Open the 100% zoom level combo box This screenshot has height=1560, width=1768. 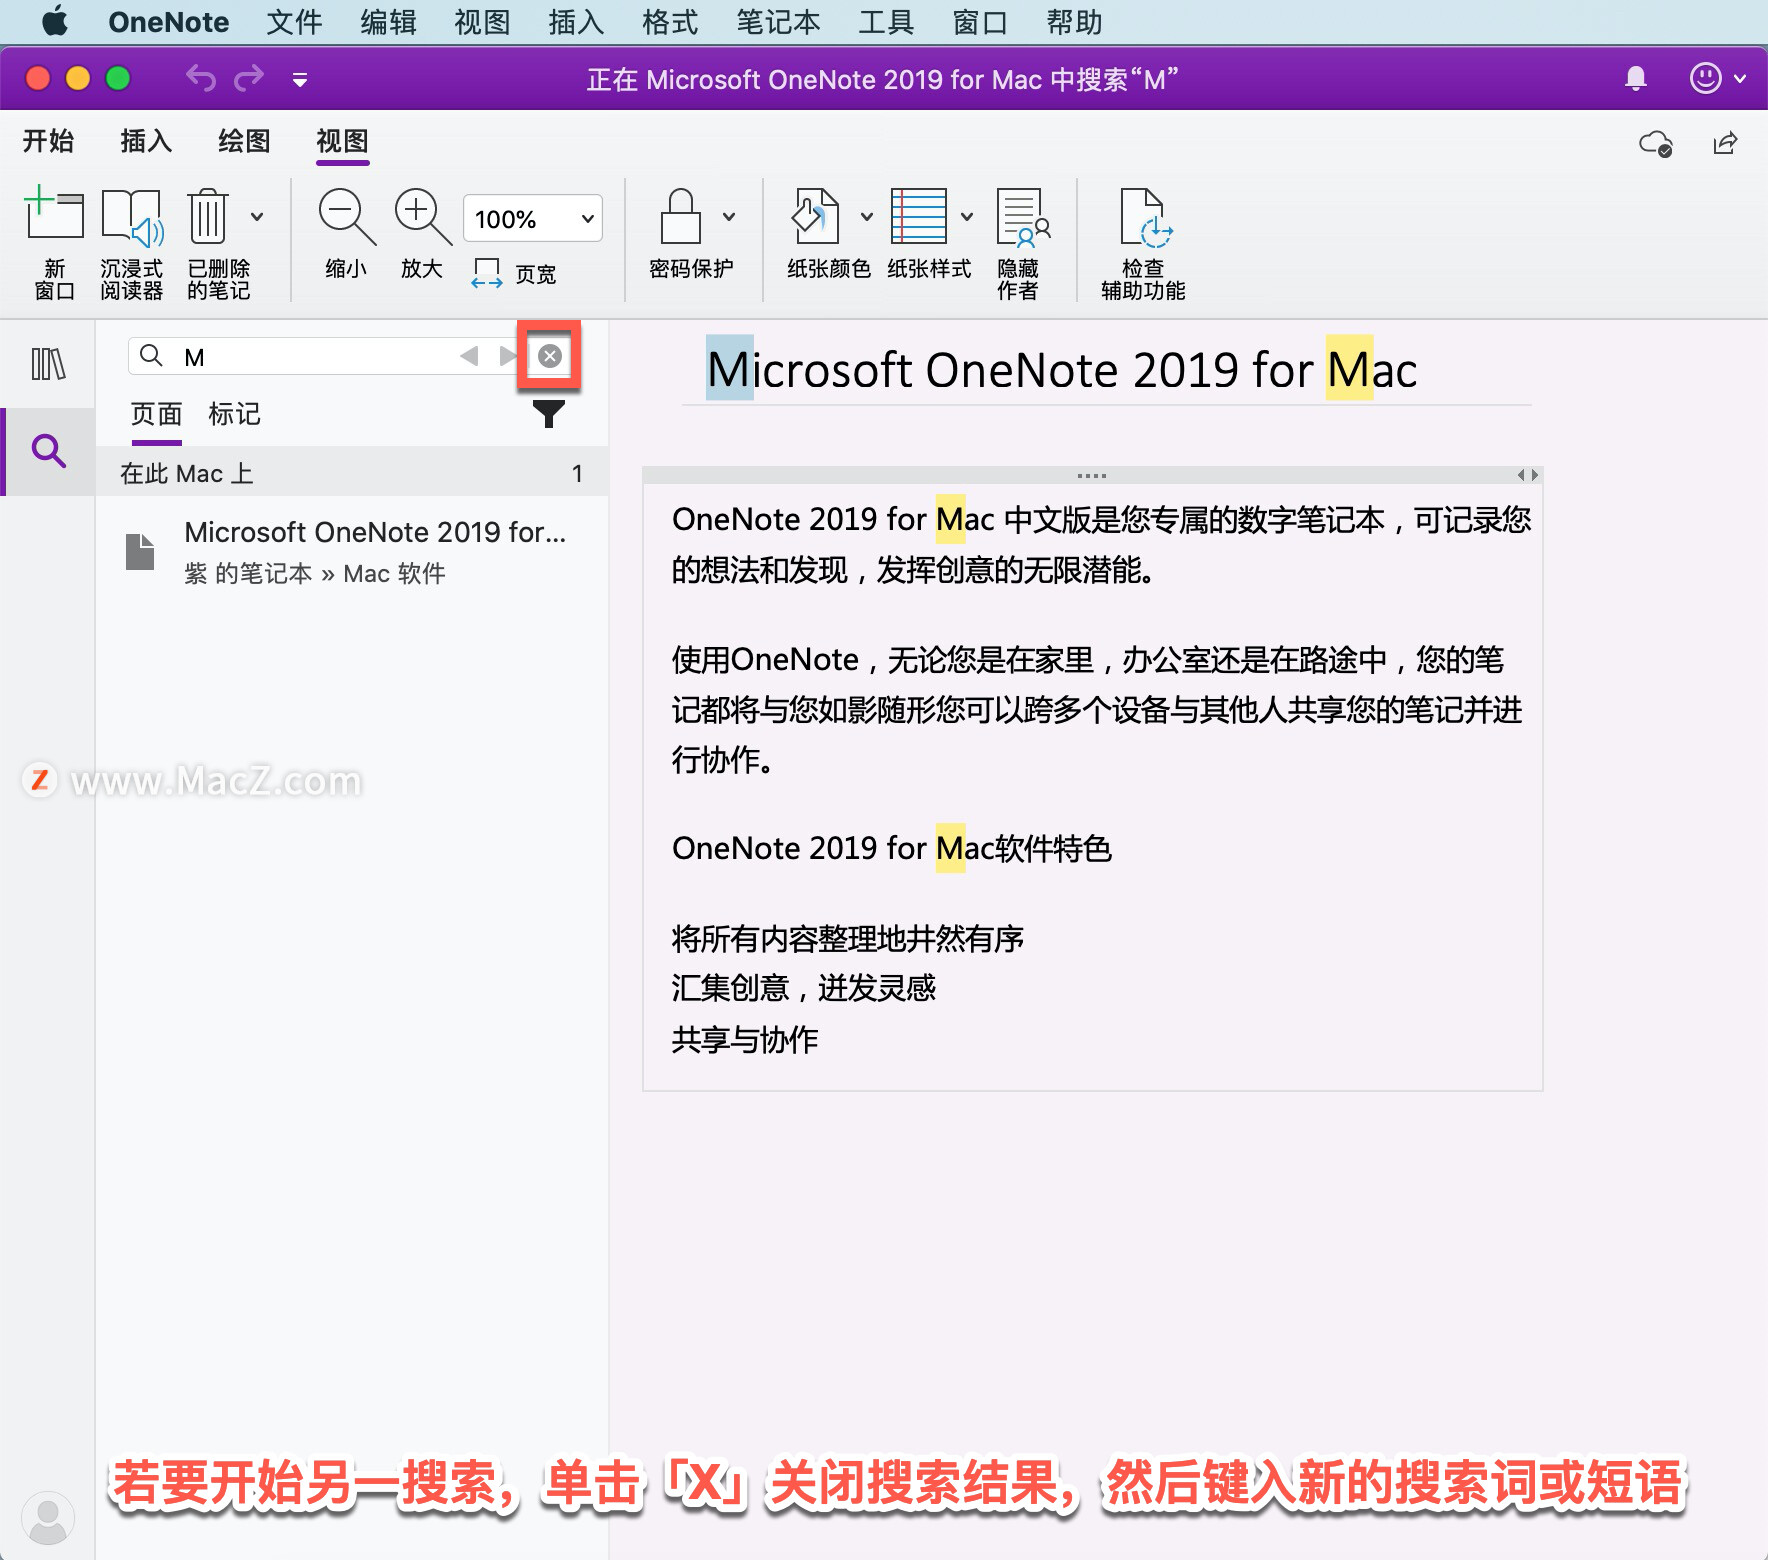coord(532,218)
